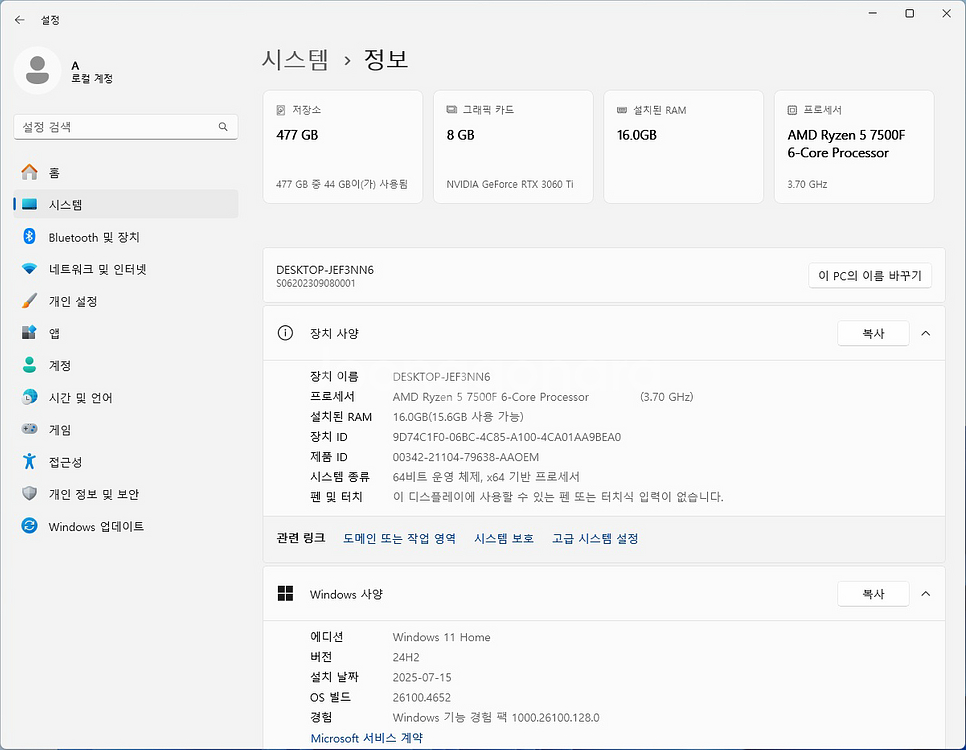
Task: Click the storage disk icon on 저장소 card
Action: [x=281, y=110]
